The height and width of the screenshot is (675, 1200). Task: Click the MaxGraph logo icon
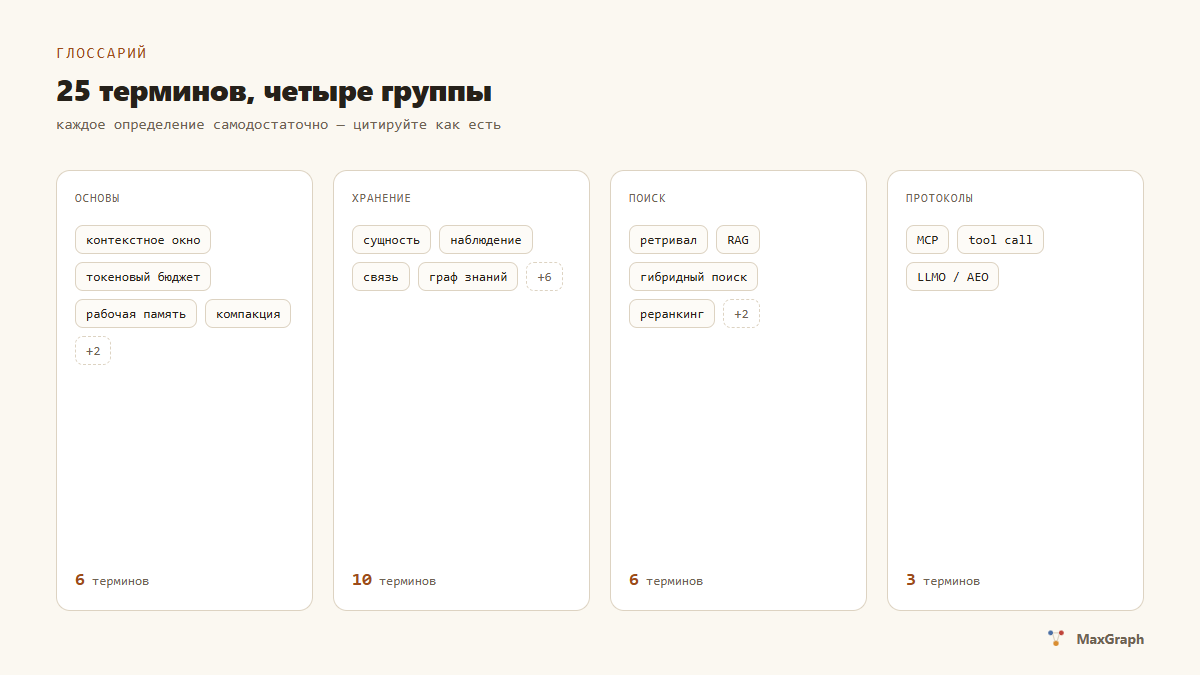tap(1056, 638)
